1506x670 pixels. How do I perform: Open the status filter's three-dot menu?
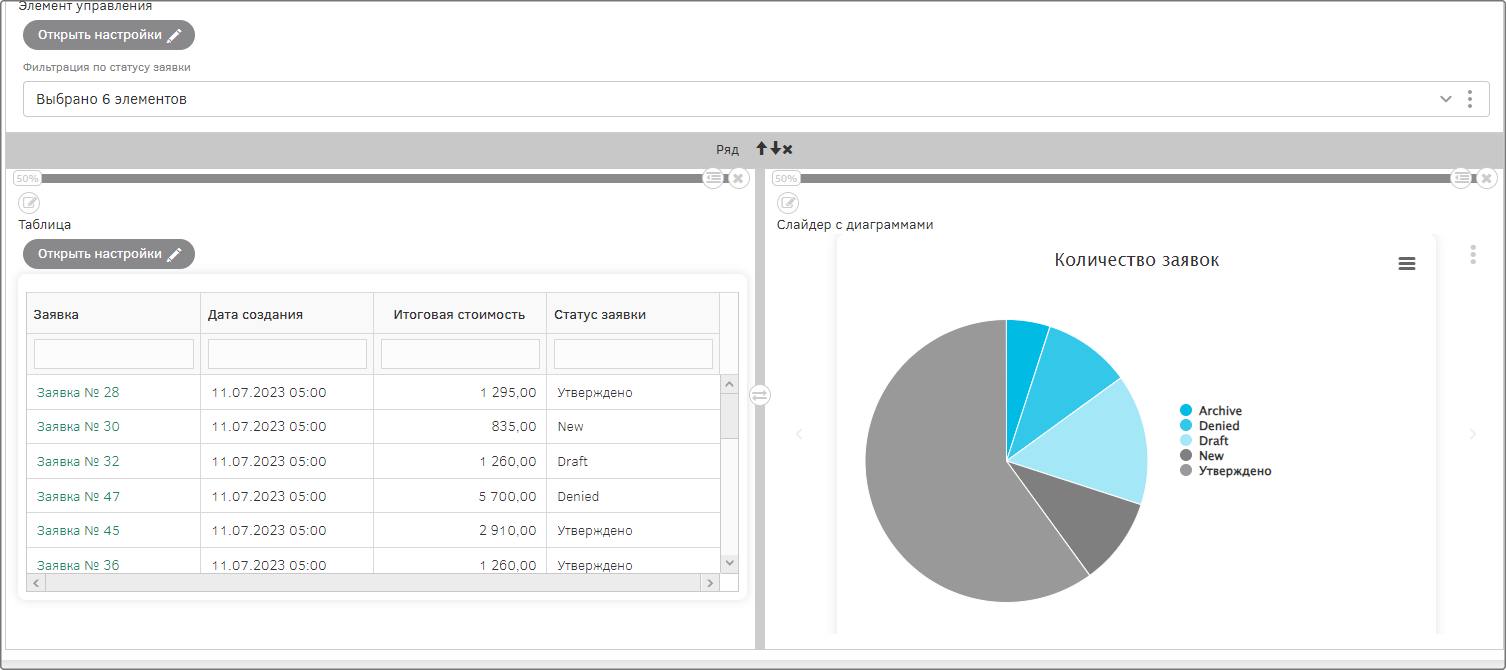click(x=1470, y=99)
